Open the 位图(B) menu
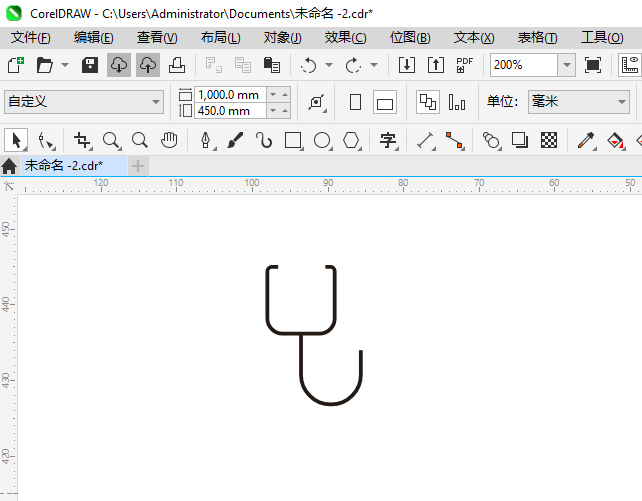The image size is (642, 501). click(410, 38)
